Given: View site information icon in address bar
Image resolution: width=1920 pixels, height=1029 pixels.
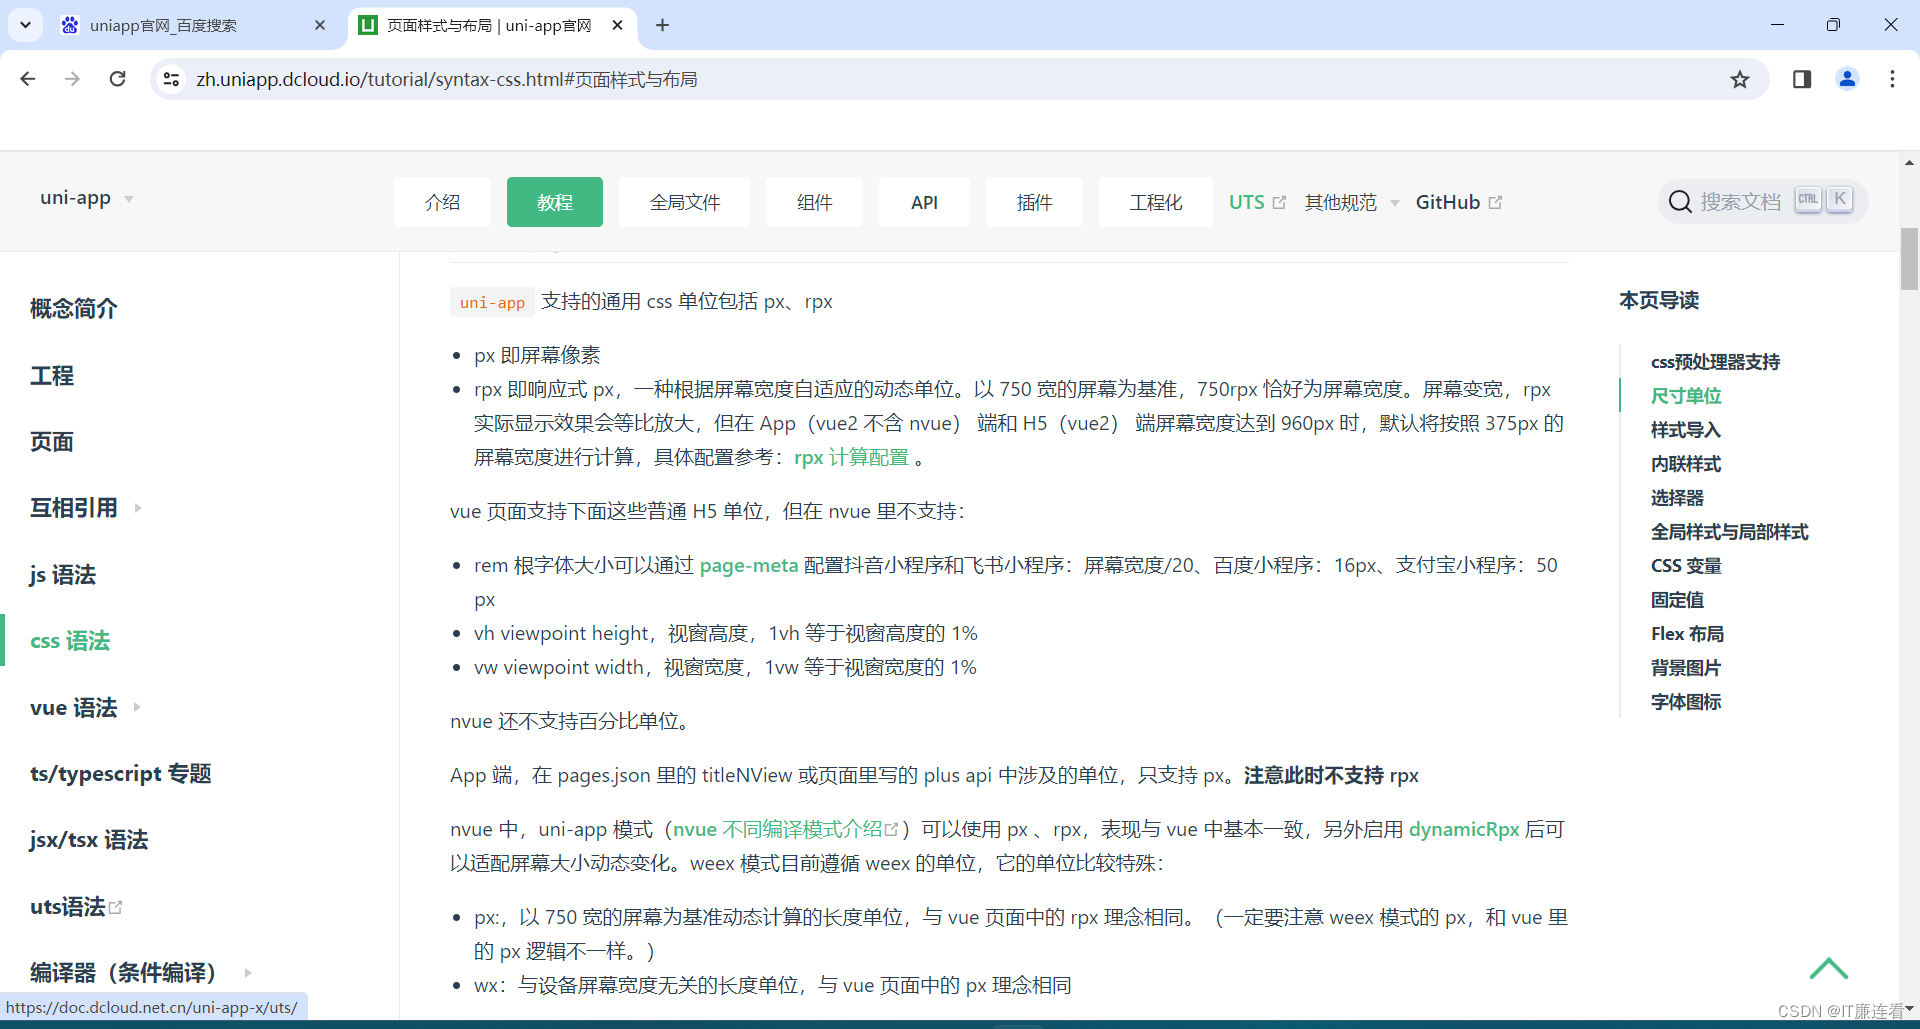Looking at the screenshot, I should [171, 79].
